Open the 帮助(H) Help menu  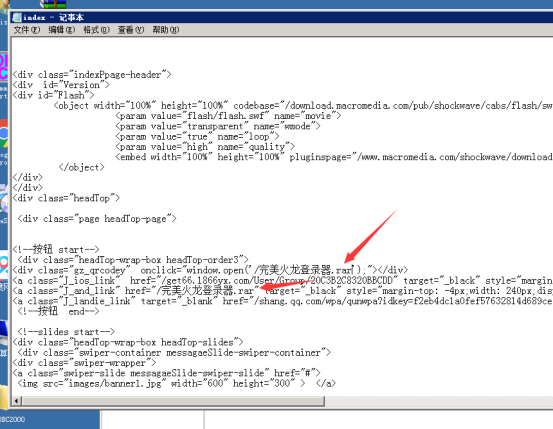tap(166, 30)
